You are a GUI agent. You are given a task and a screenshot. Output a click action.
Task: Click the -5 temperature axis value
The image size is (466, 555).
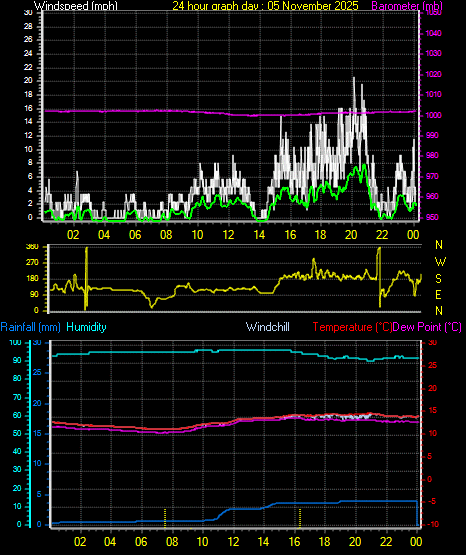point(432,502)
